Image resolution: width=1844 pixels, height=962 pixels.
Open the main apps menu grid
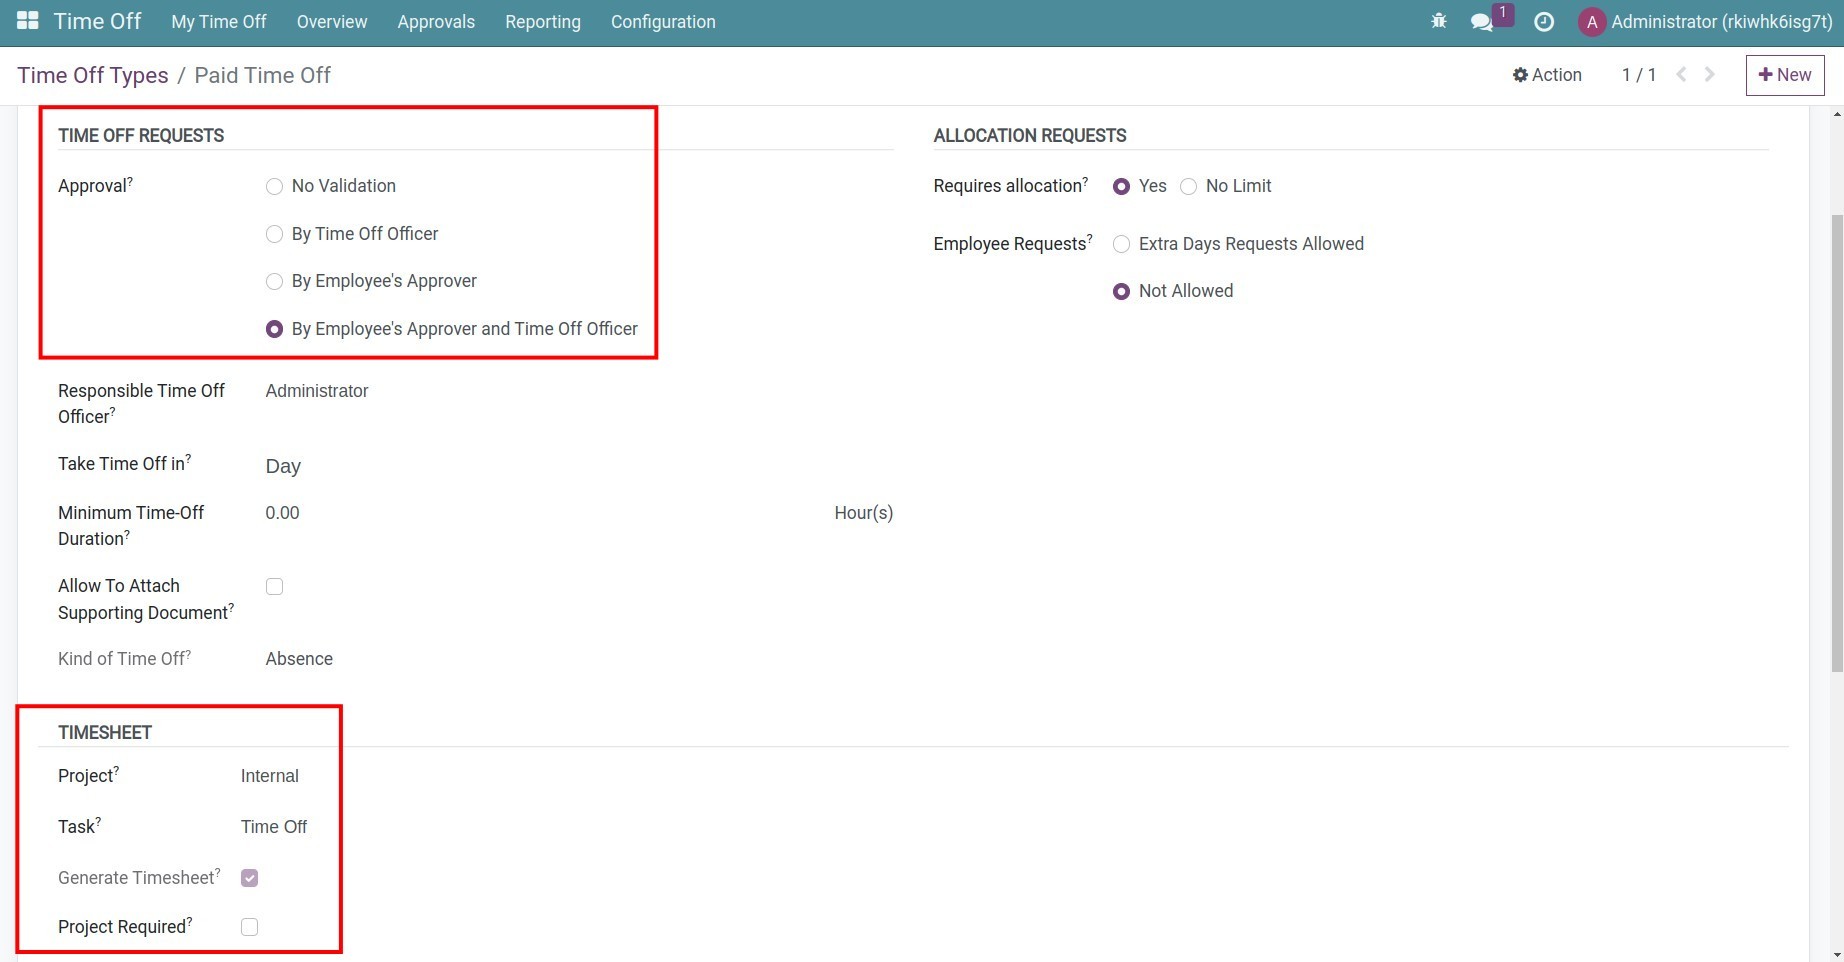[x=27, y=20]
